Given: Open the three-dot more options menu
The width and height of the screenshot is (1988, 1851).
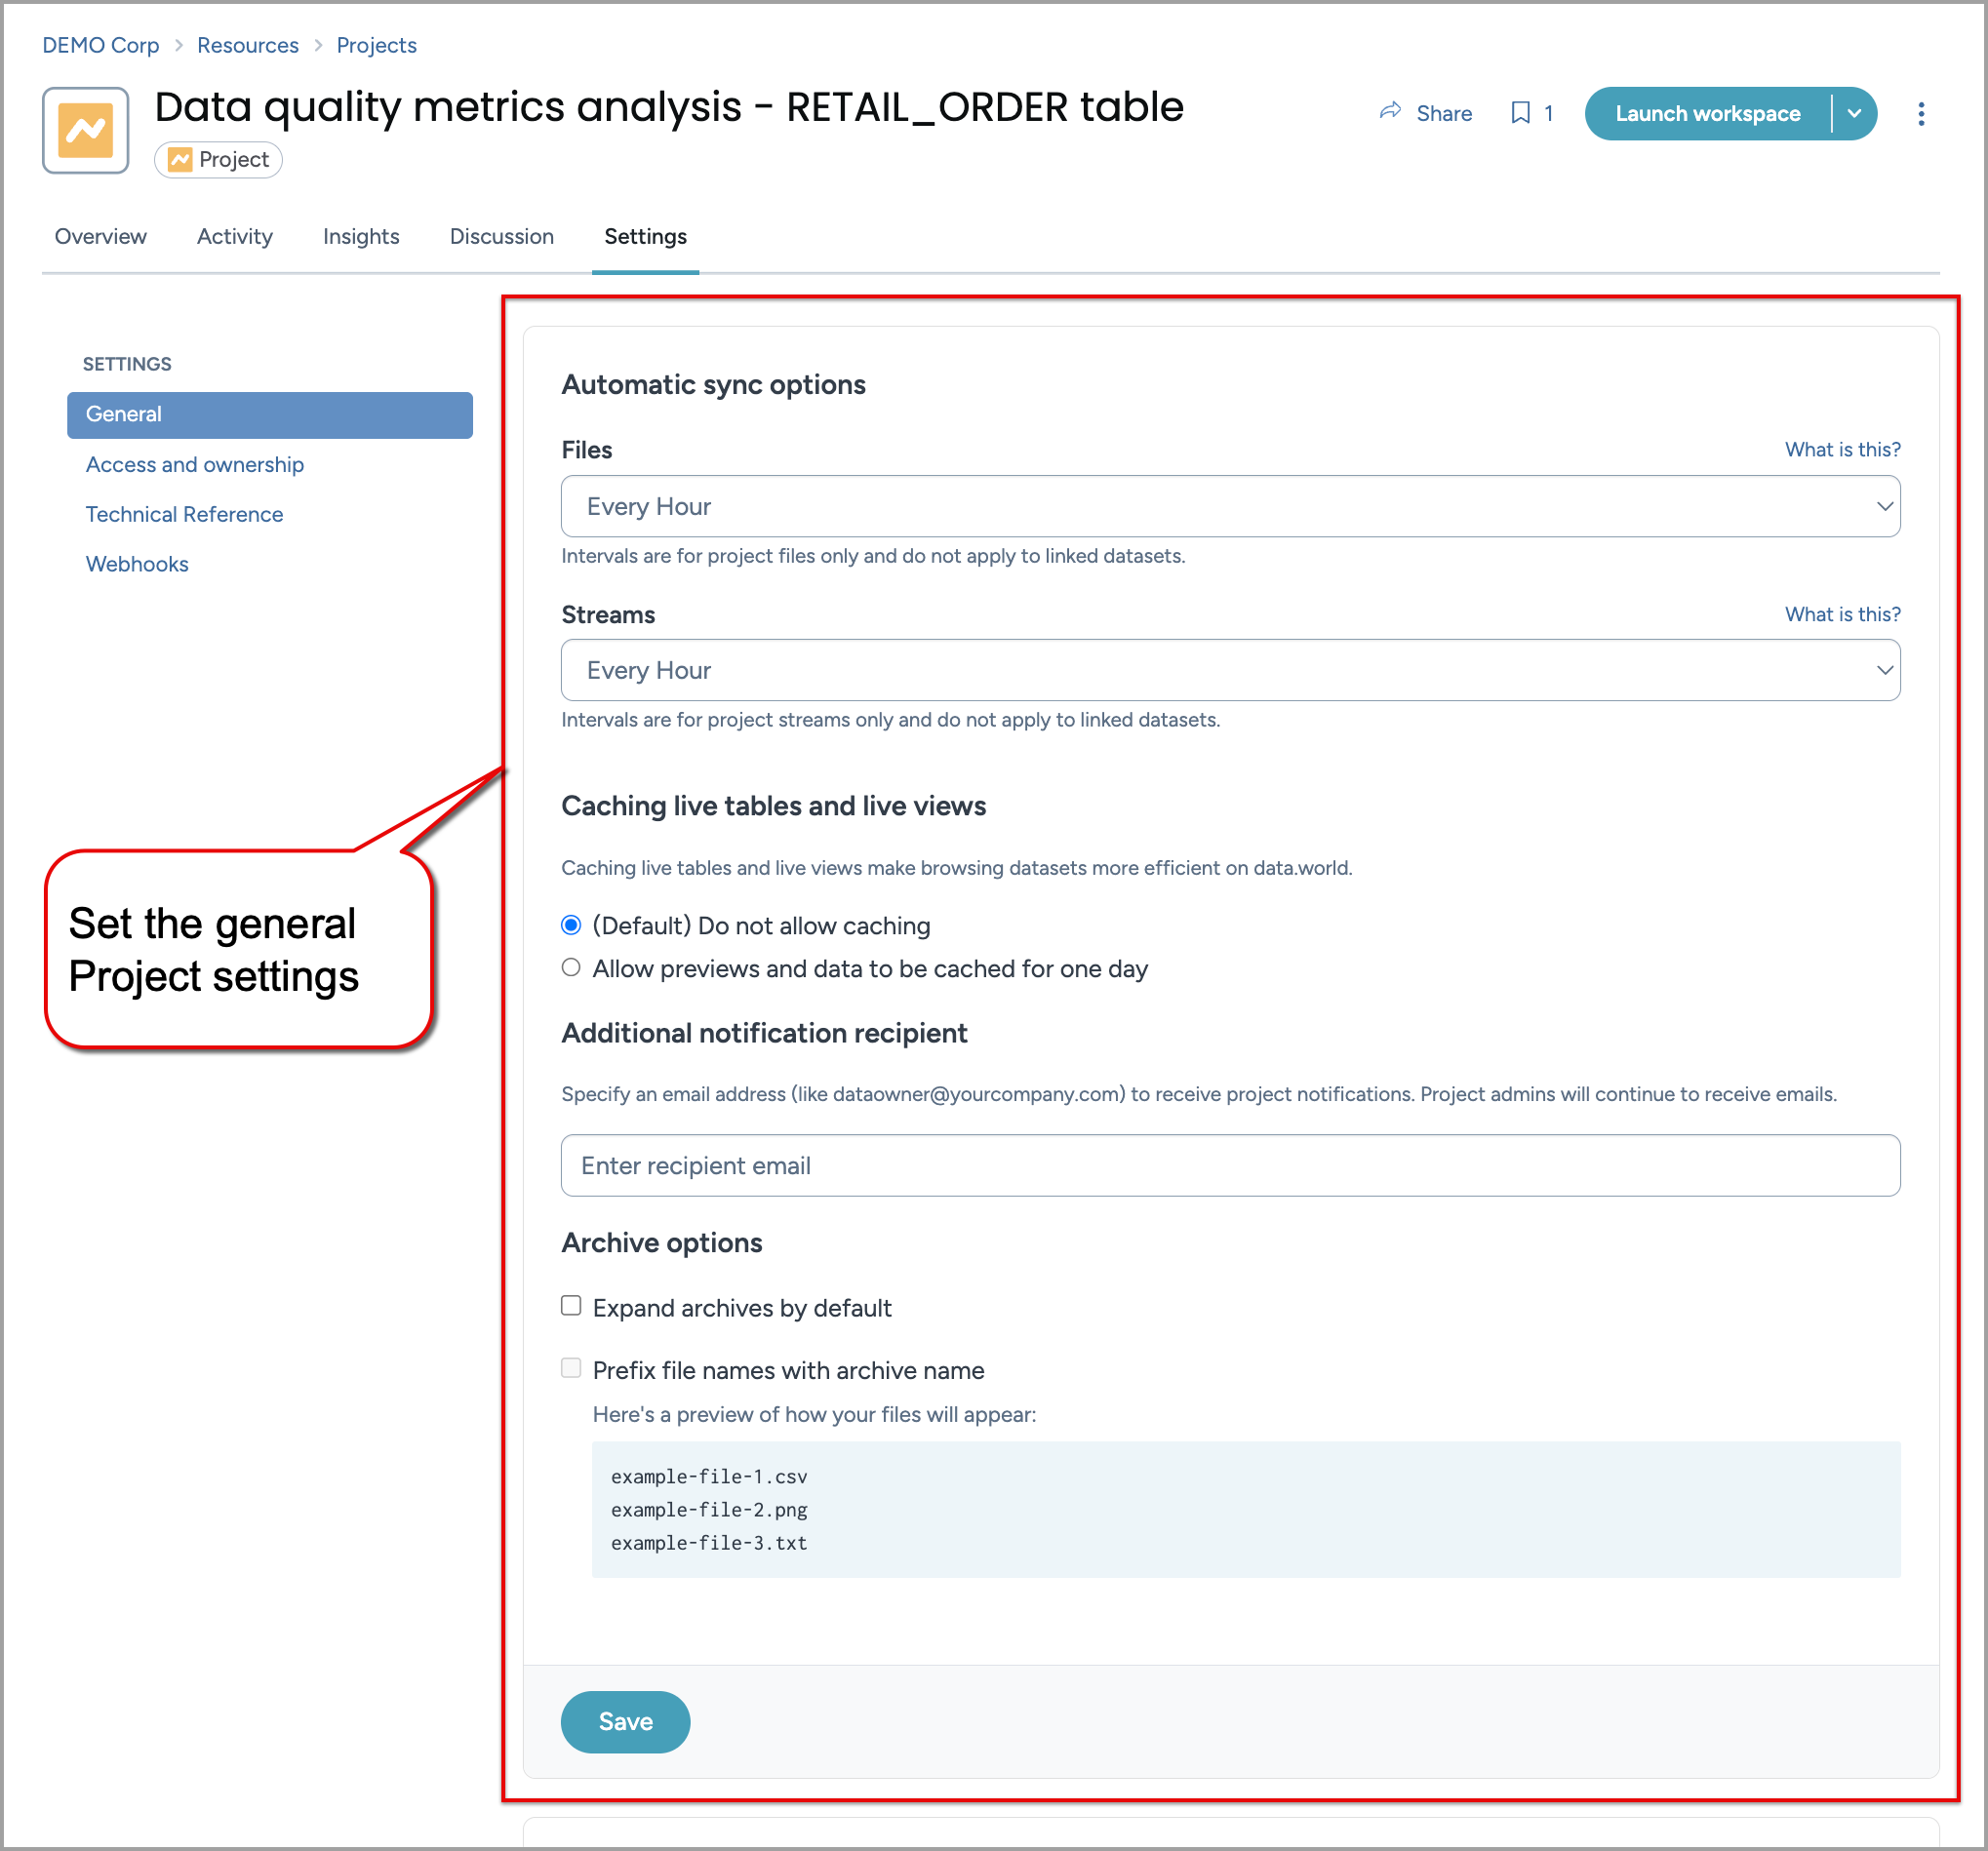Looking at the screenshot, I should (1920, 114).
